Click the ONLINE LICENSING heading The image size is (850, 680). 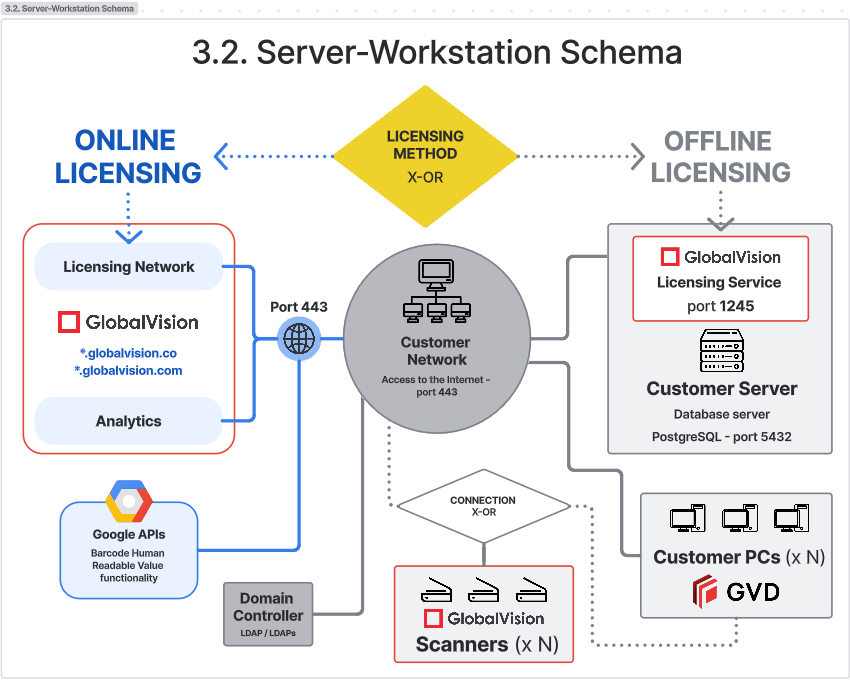point(127,156)
